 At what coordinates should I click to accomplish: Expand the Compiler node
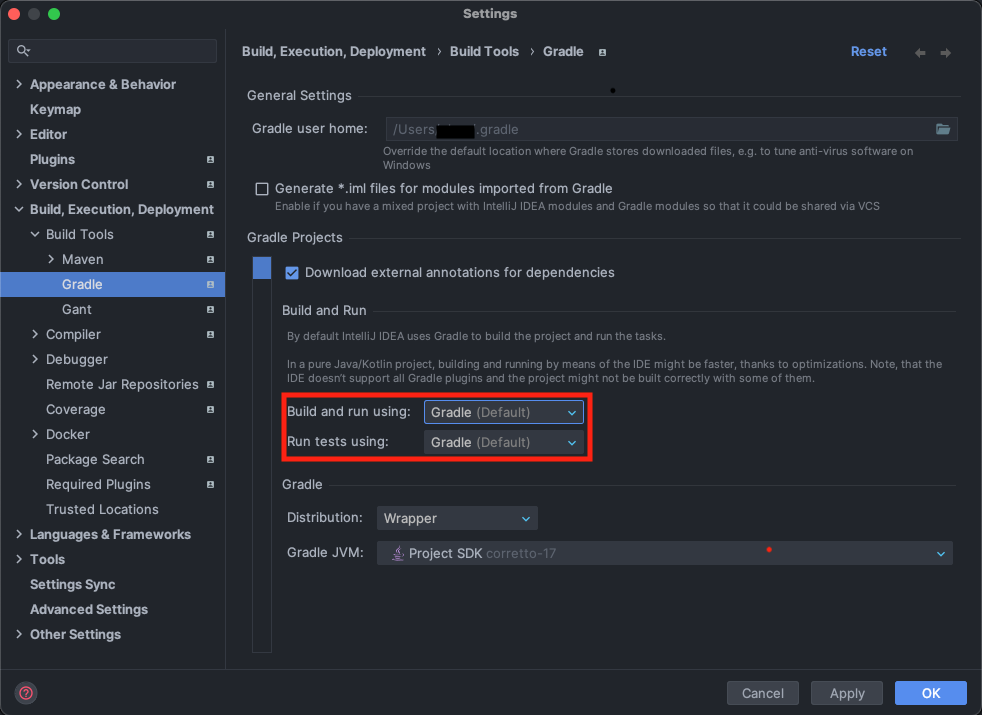tap(35, 335)
